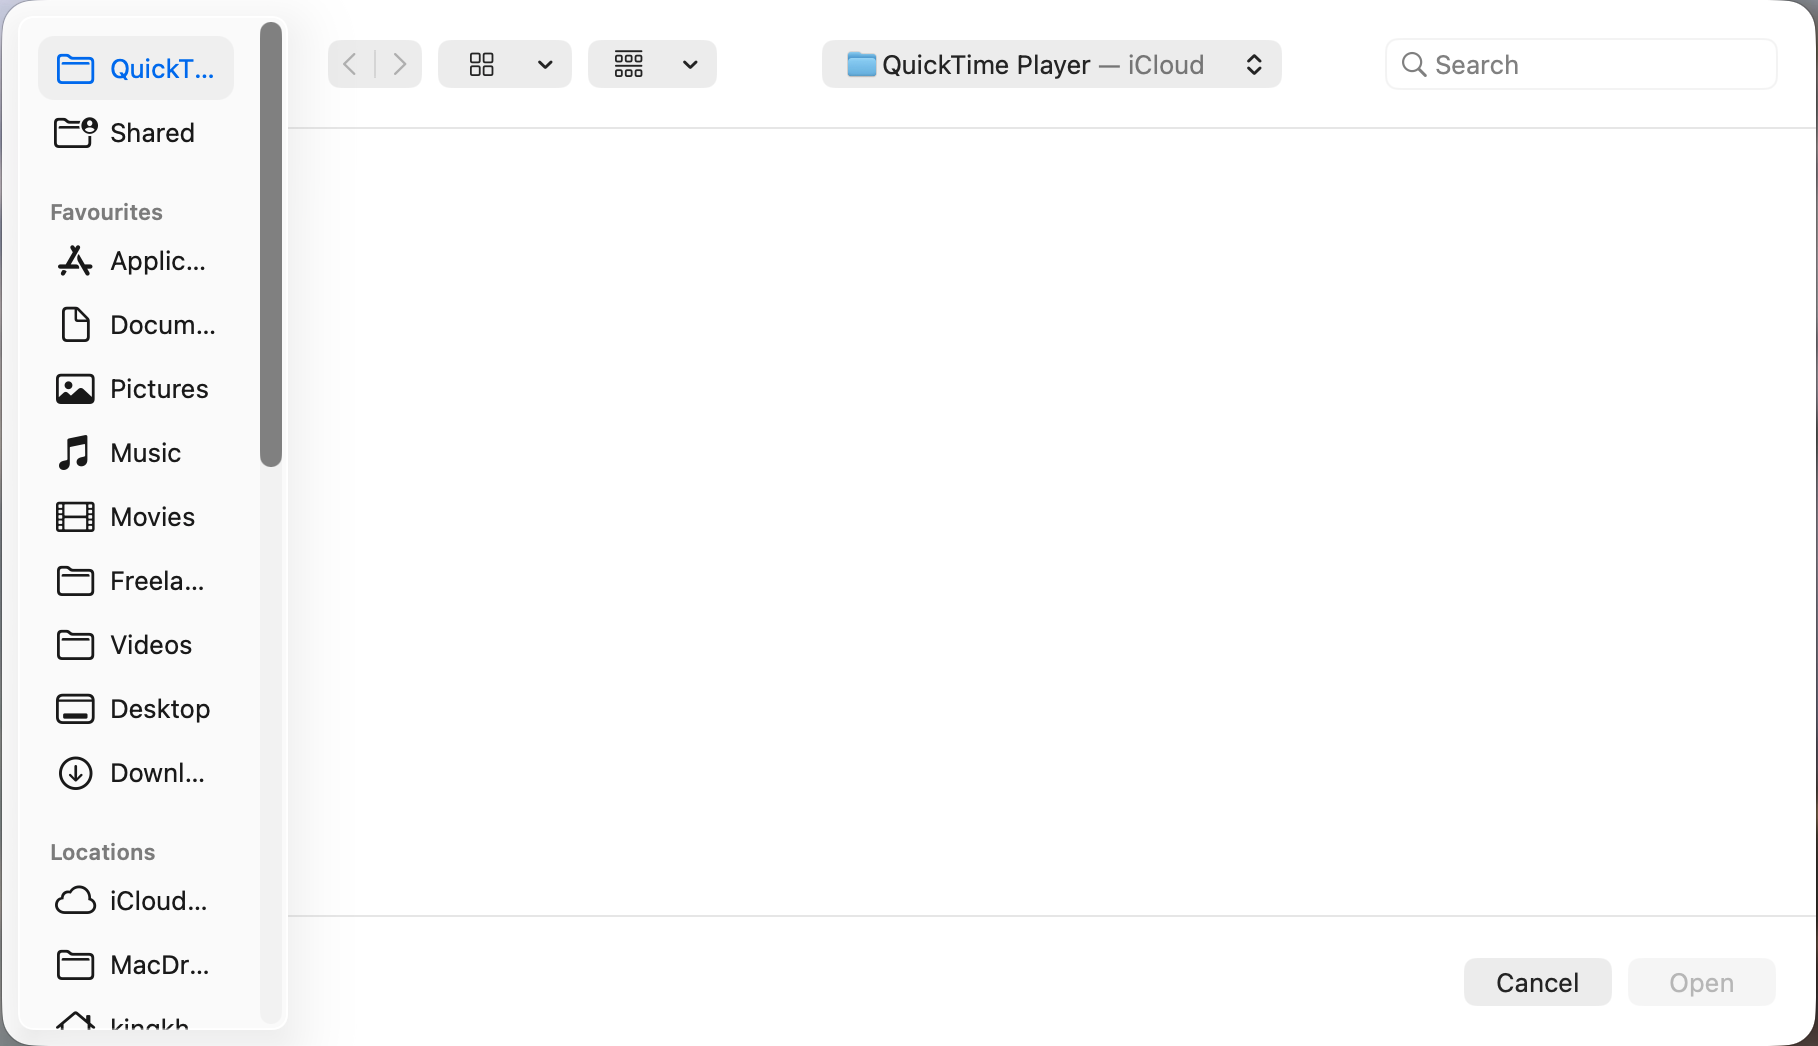Open the QuickTime Player — iCloud location popup
The height and width of the screenshot is (1046, 1818).
pos(1051,65)
